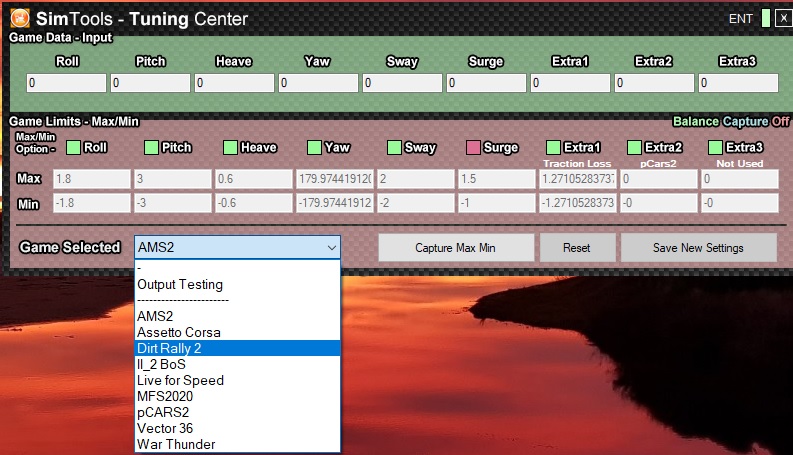The height and width of the screenshot is (455, 793).
Task: Click Extra1 Min field -1.2710528373
Action: 578,203
